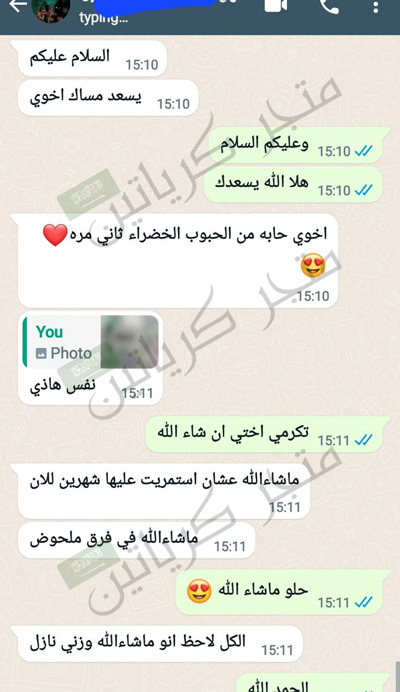Open the quoted Photo thumbnail

click(x=129, y=342)
